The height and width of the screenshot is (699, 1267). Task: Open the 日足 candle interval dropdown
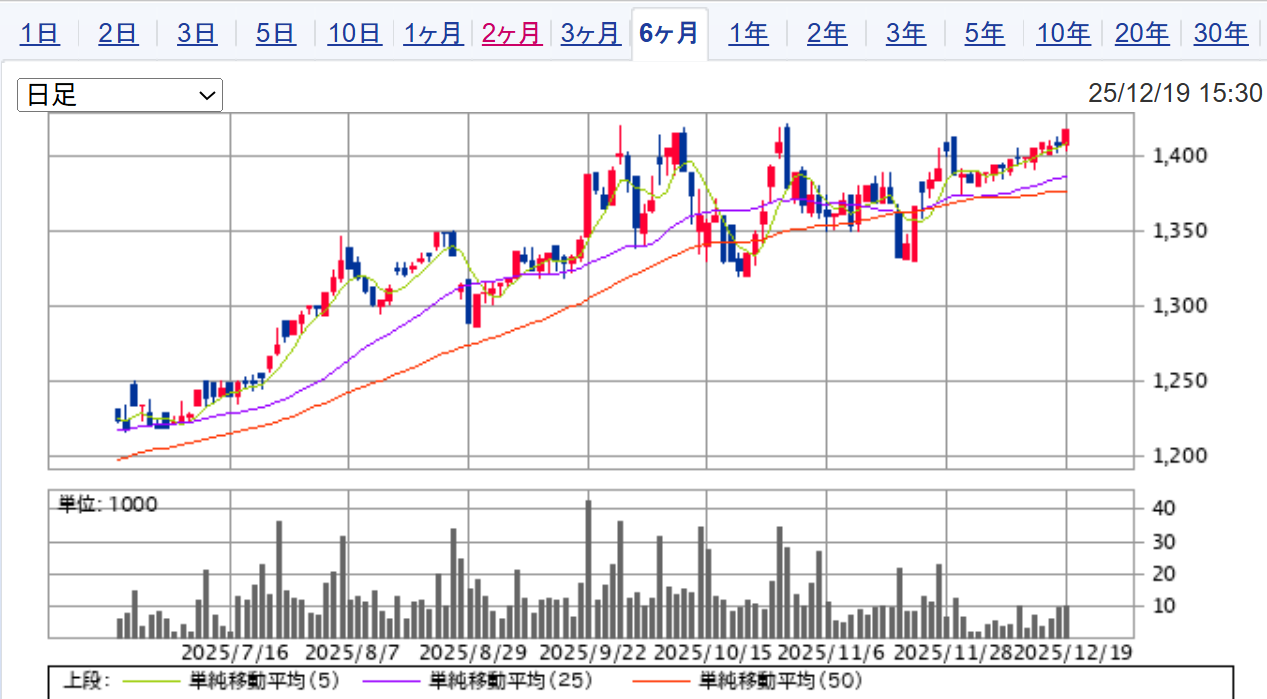120,95
